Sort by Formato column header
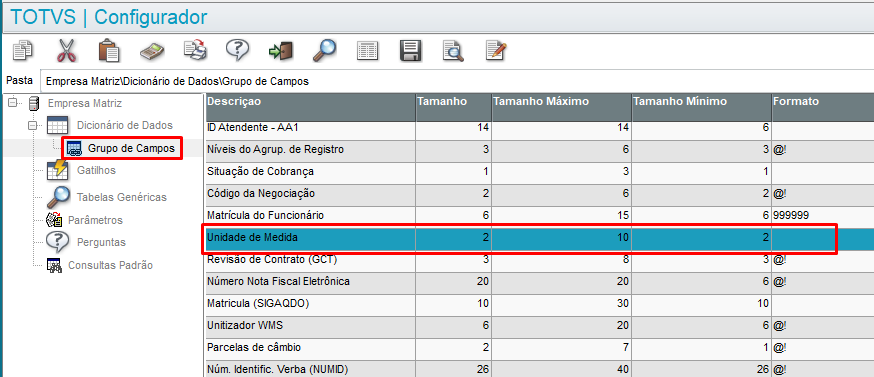This screenshot has width=874, height=377. pyautogui.click(x=823, y=107)
